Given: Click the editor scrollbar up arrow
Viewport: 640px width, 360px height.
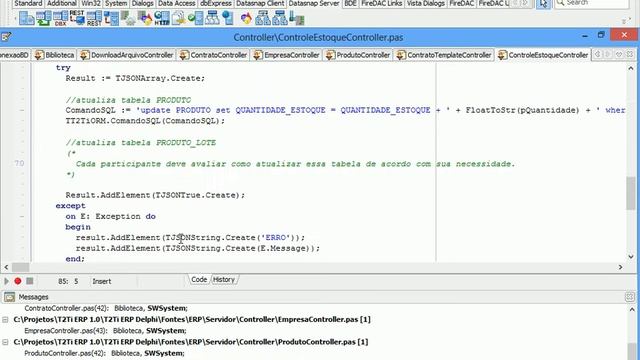Looking at the screenshot, I should [x=631, y=68].
